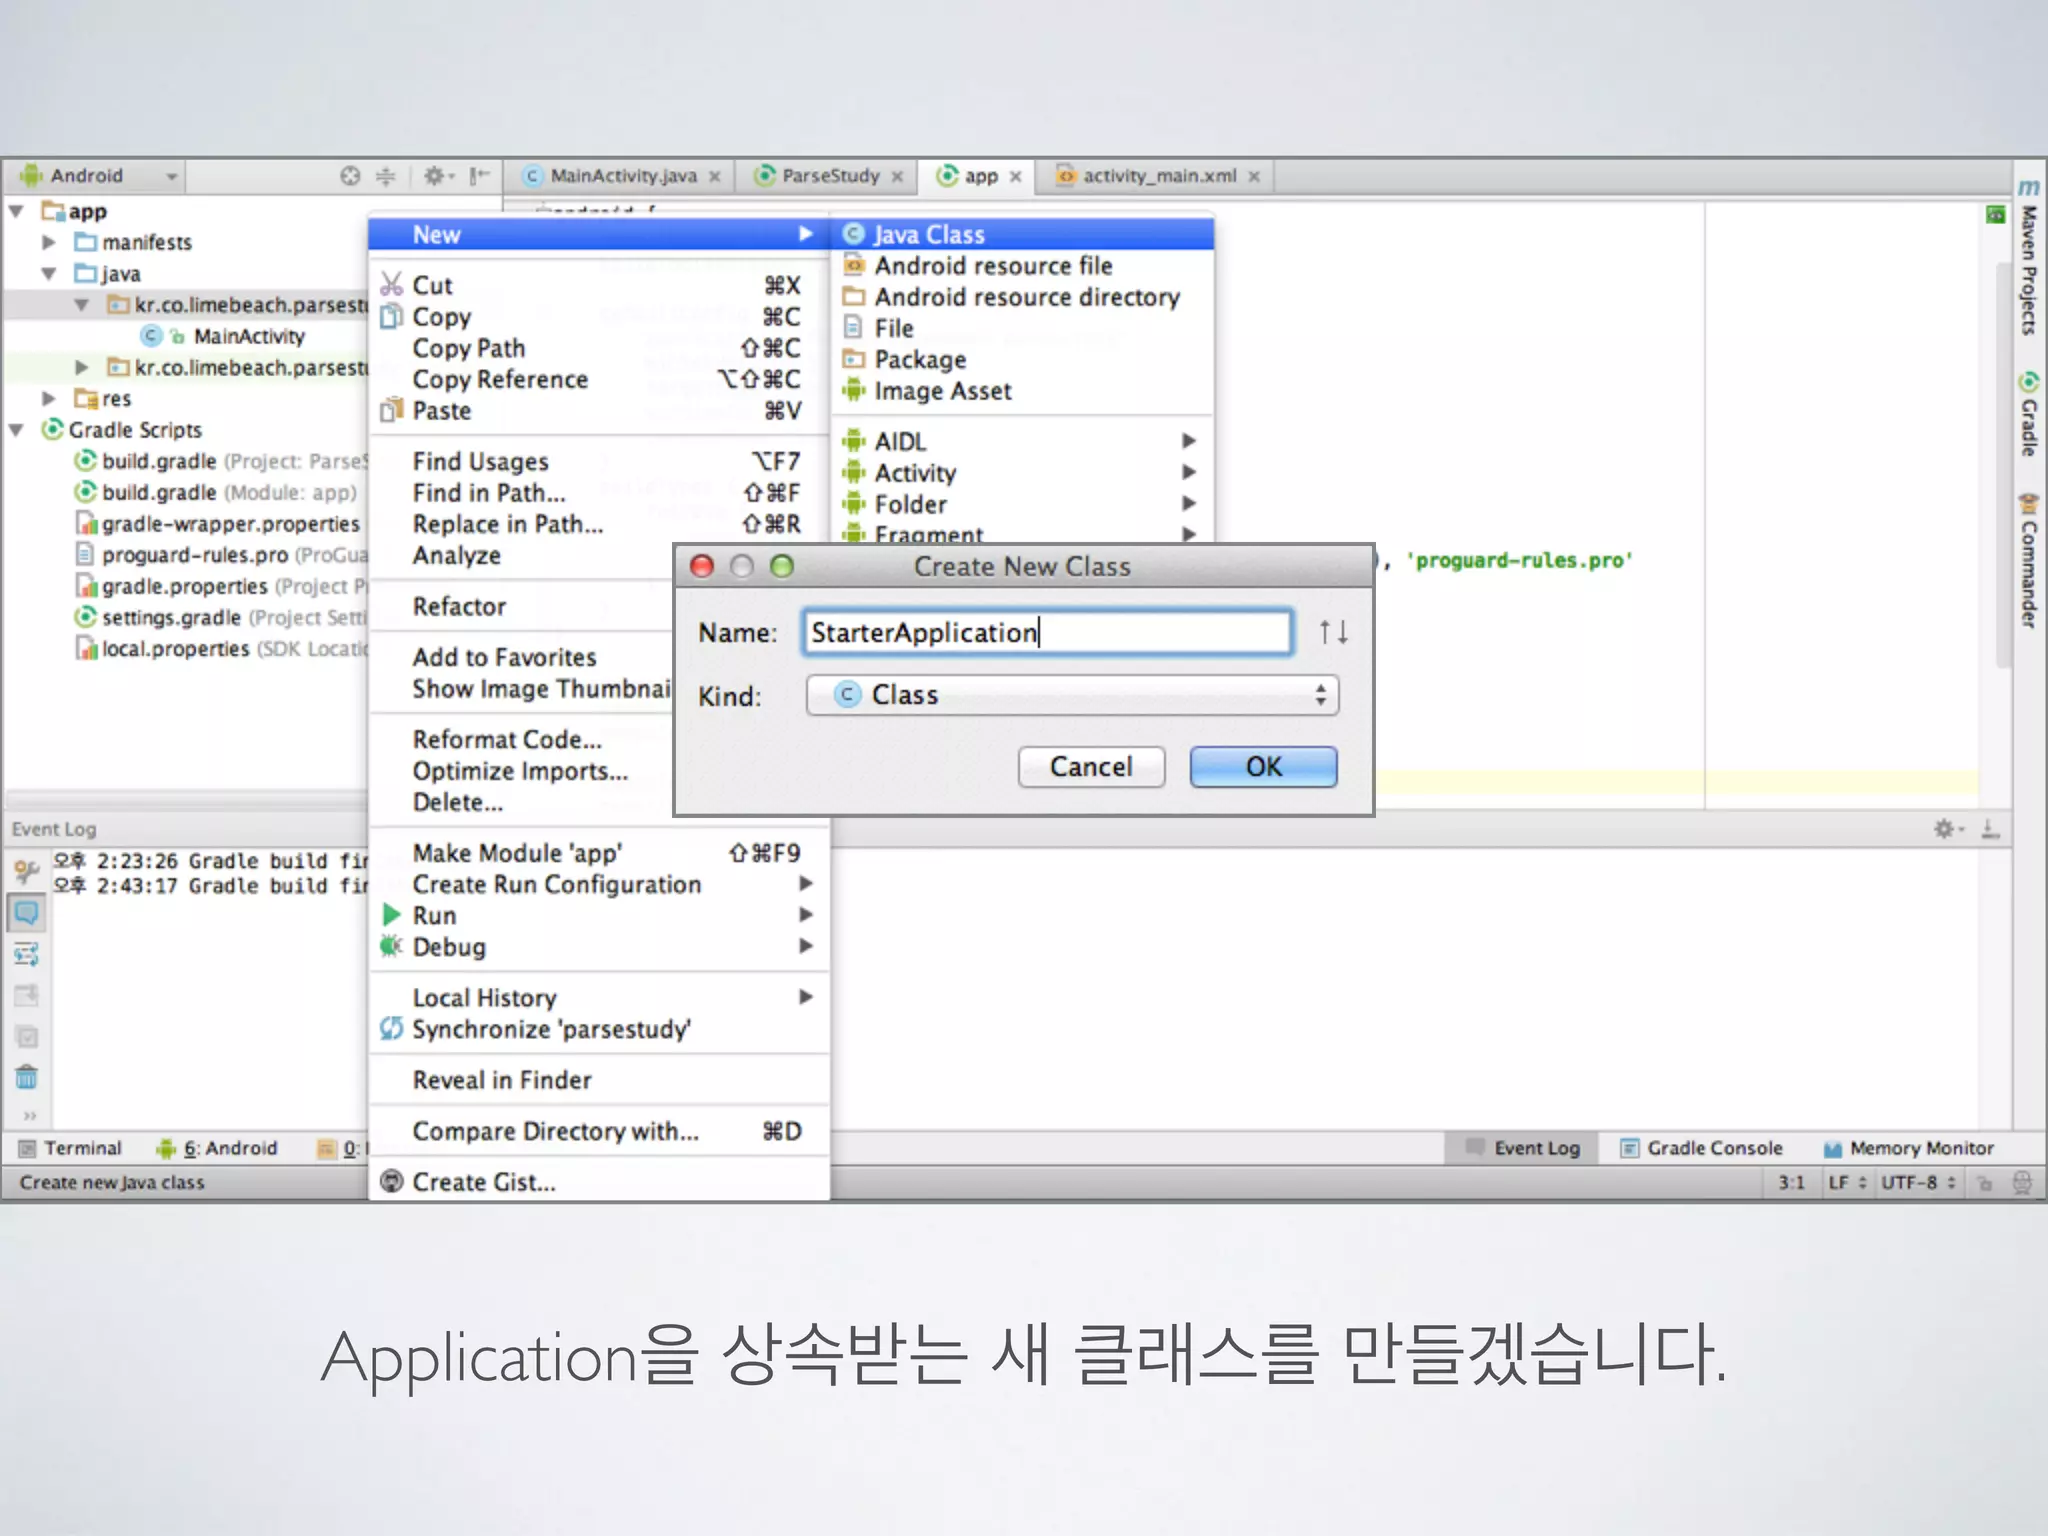Select Copy Path in context menu
This screenshot has height=1536, width=2048.
(599, 348)
